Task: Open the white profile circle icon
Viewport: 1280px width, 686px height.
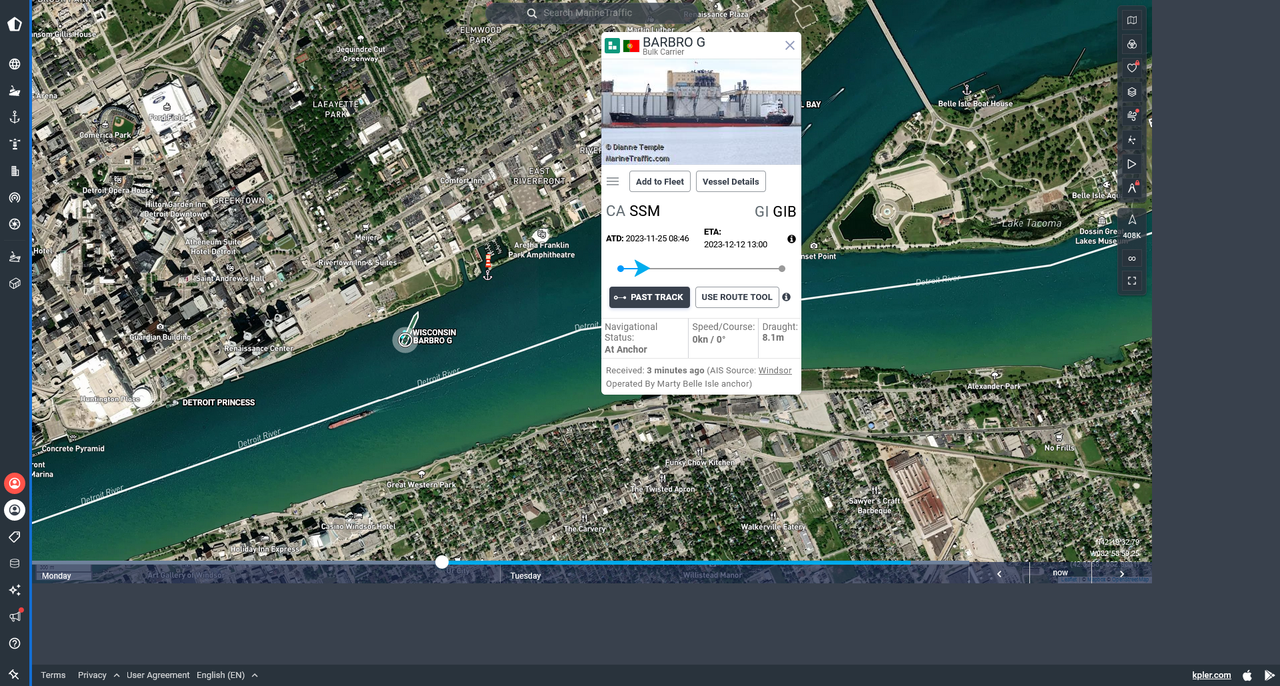Action: pos(15,510)
